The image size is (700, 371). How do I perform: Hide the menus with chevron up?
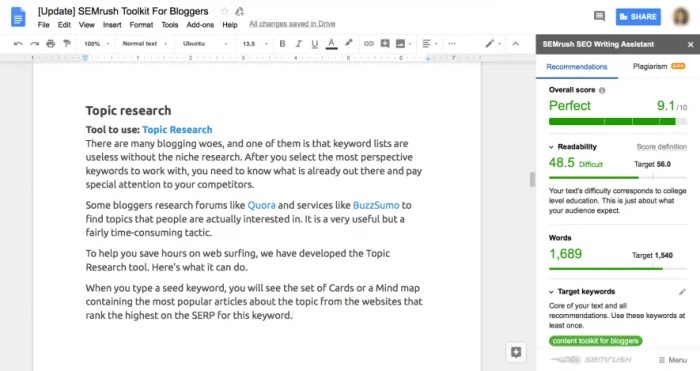(516, 44)
